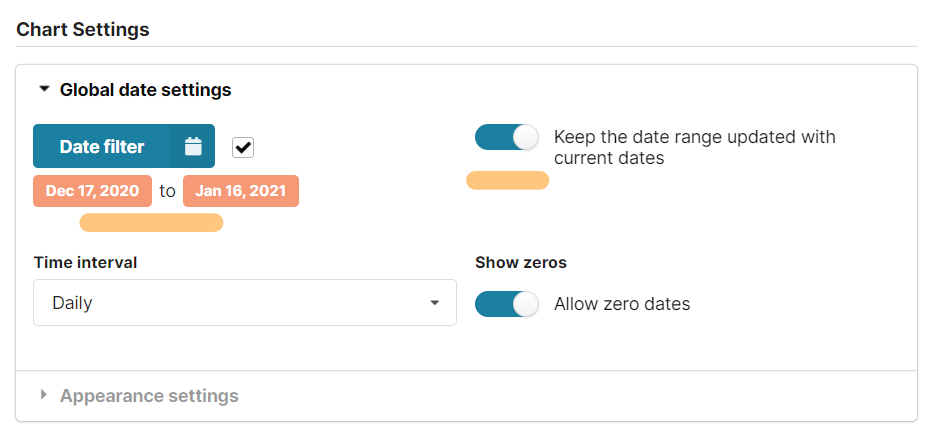Click the orange bar under the date range
926x426 pixels.
pyautogui.click(x=151, y=222)
